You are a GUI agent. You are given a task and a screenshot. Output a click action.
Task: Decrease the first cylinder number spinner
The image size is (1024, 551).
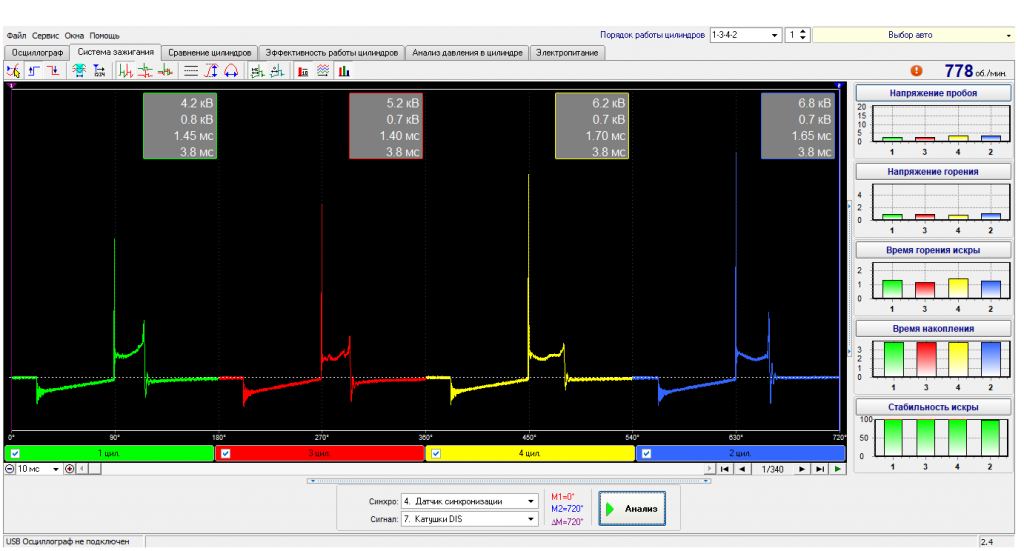pyautogui.click(x=803, y=39)
